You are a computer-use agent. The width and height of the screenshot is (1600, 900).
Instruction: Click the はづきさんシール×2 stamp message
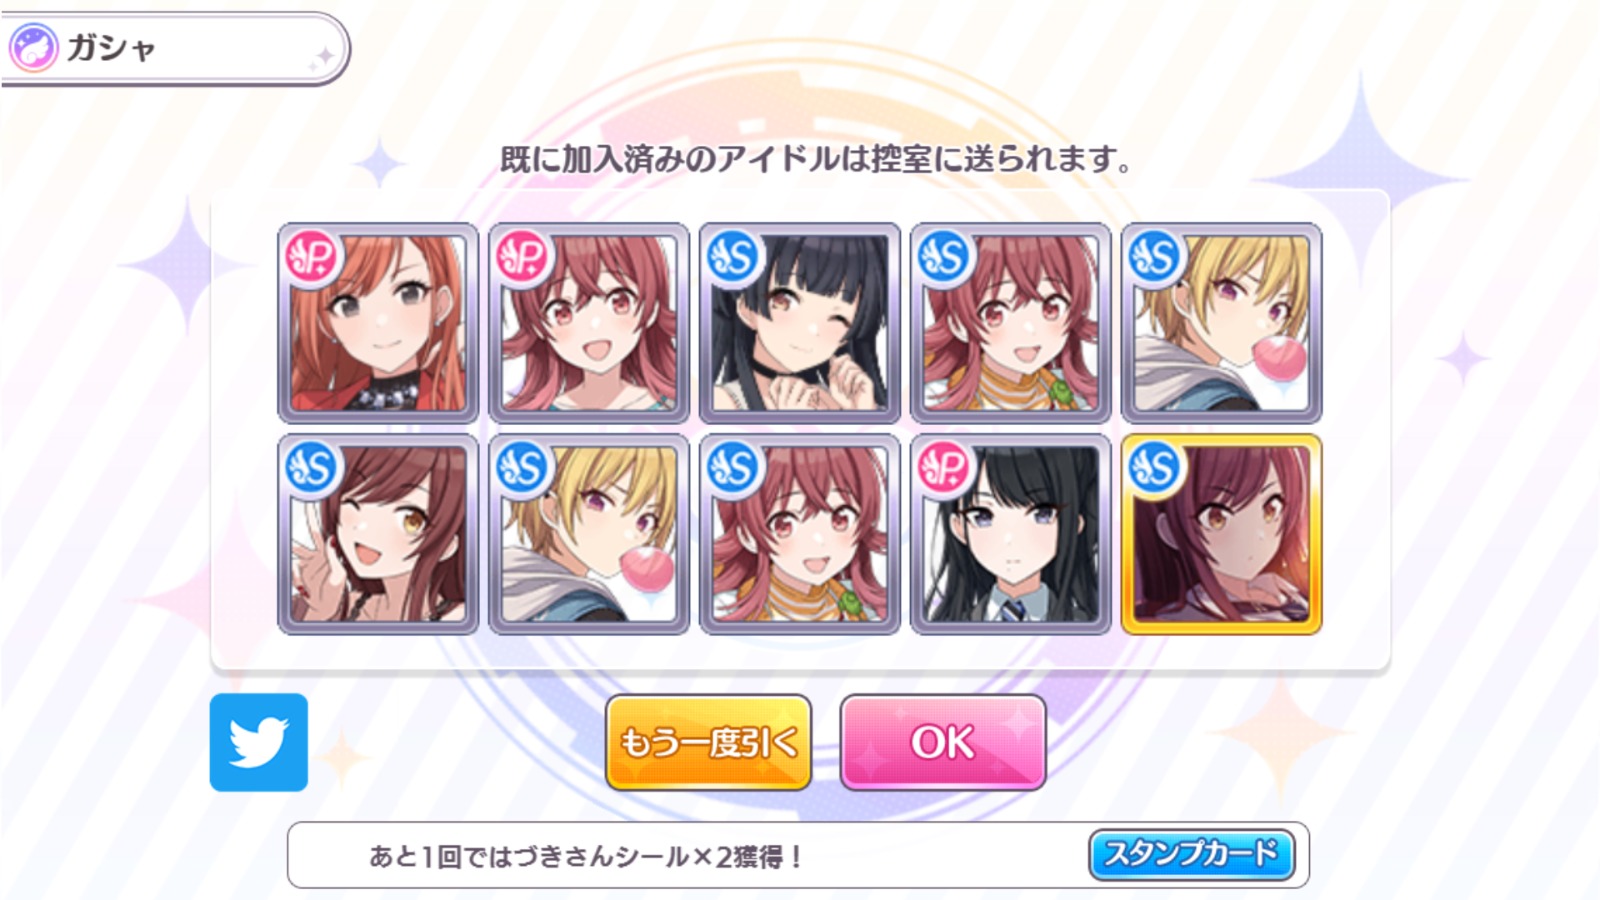585,856
